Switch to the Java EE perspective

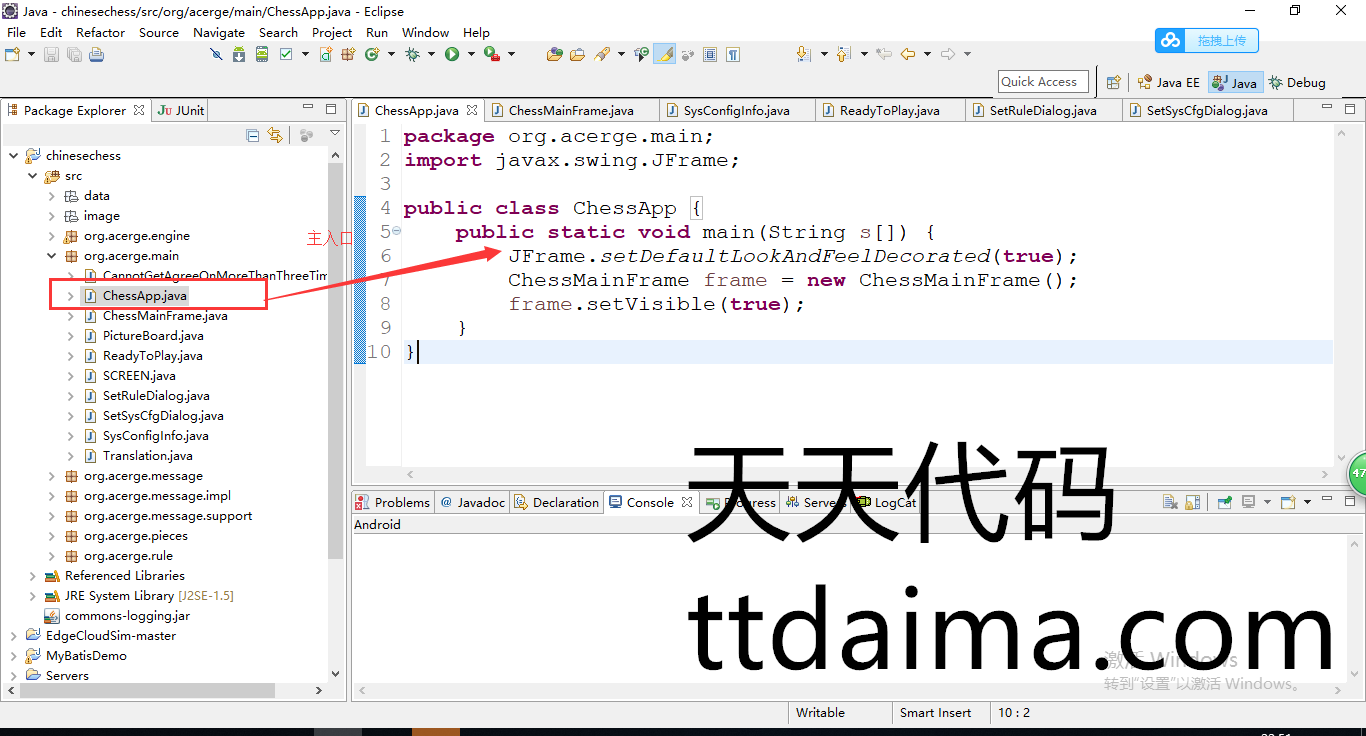click(1169, 82)
